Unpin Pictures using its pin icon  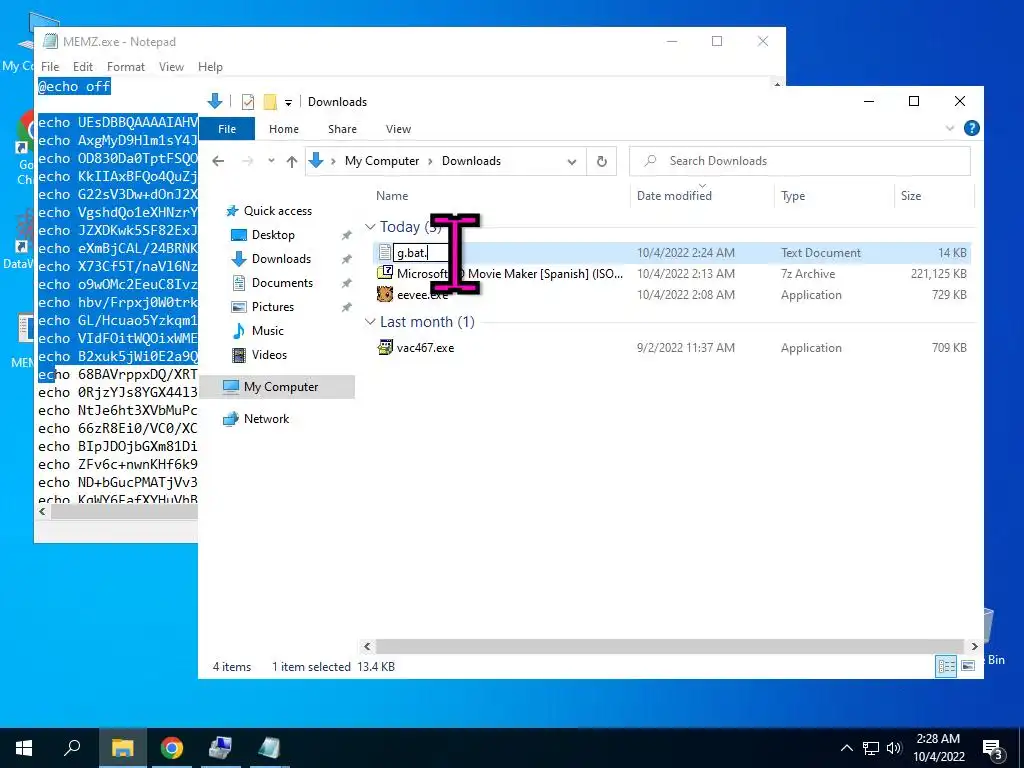click(346, 307)
